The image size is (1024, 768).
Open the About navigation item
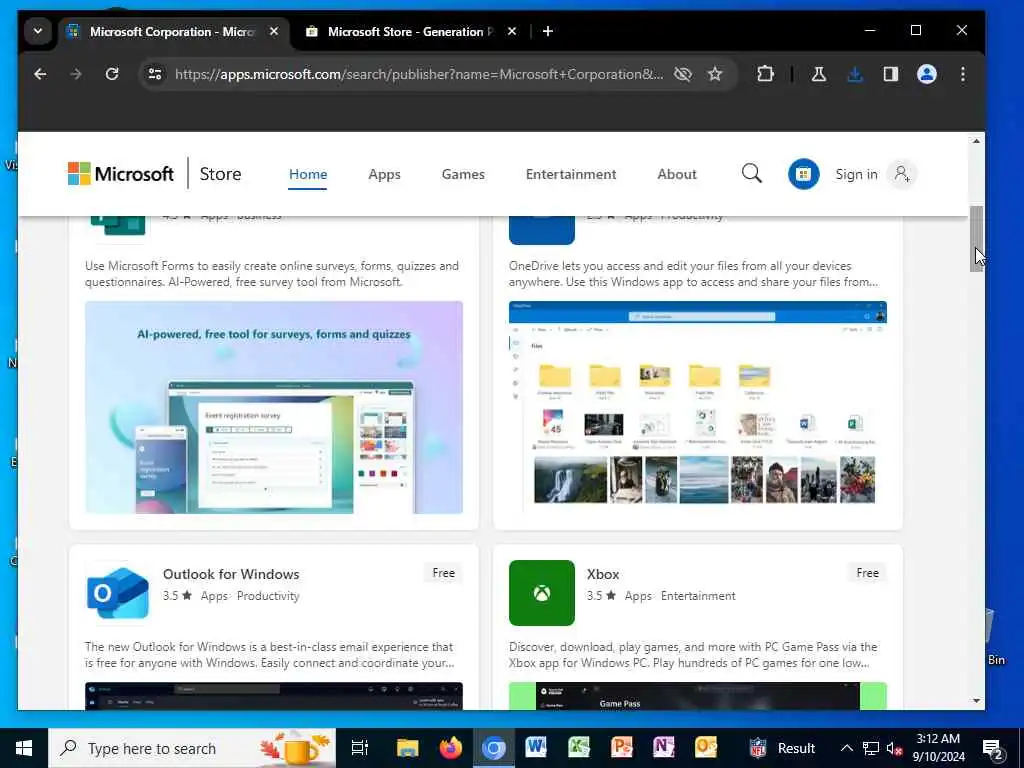click(677, 174)
